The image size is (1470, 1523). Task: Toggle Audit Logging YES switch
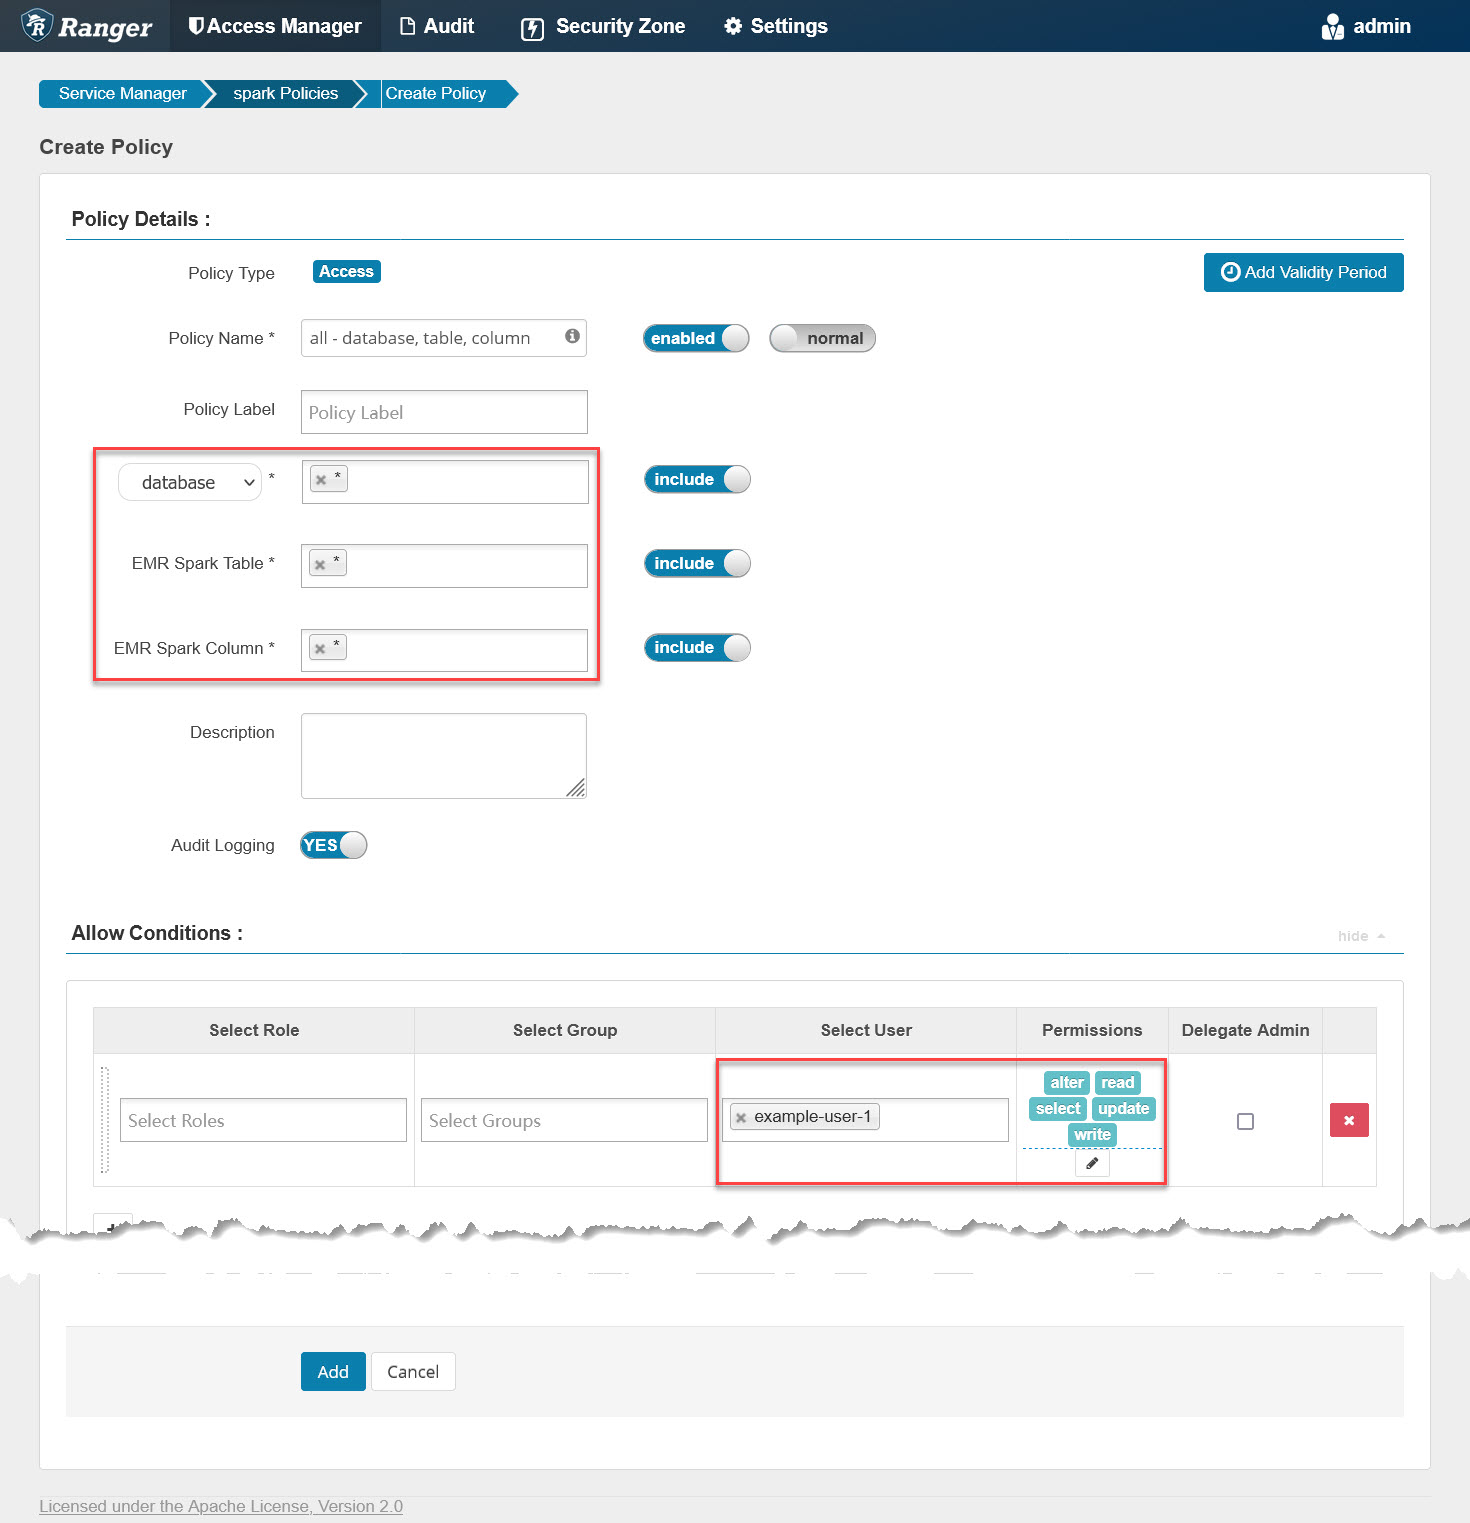click(334, 845)
